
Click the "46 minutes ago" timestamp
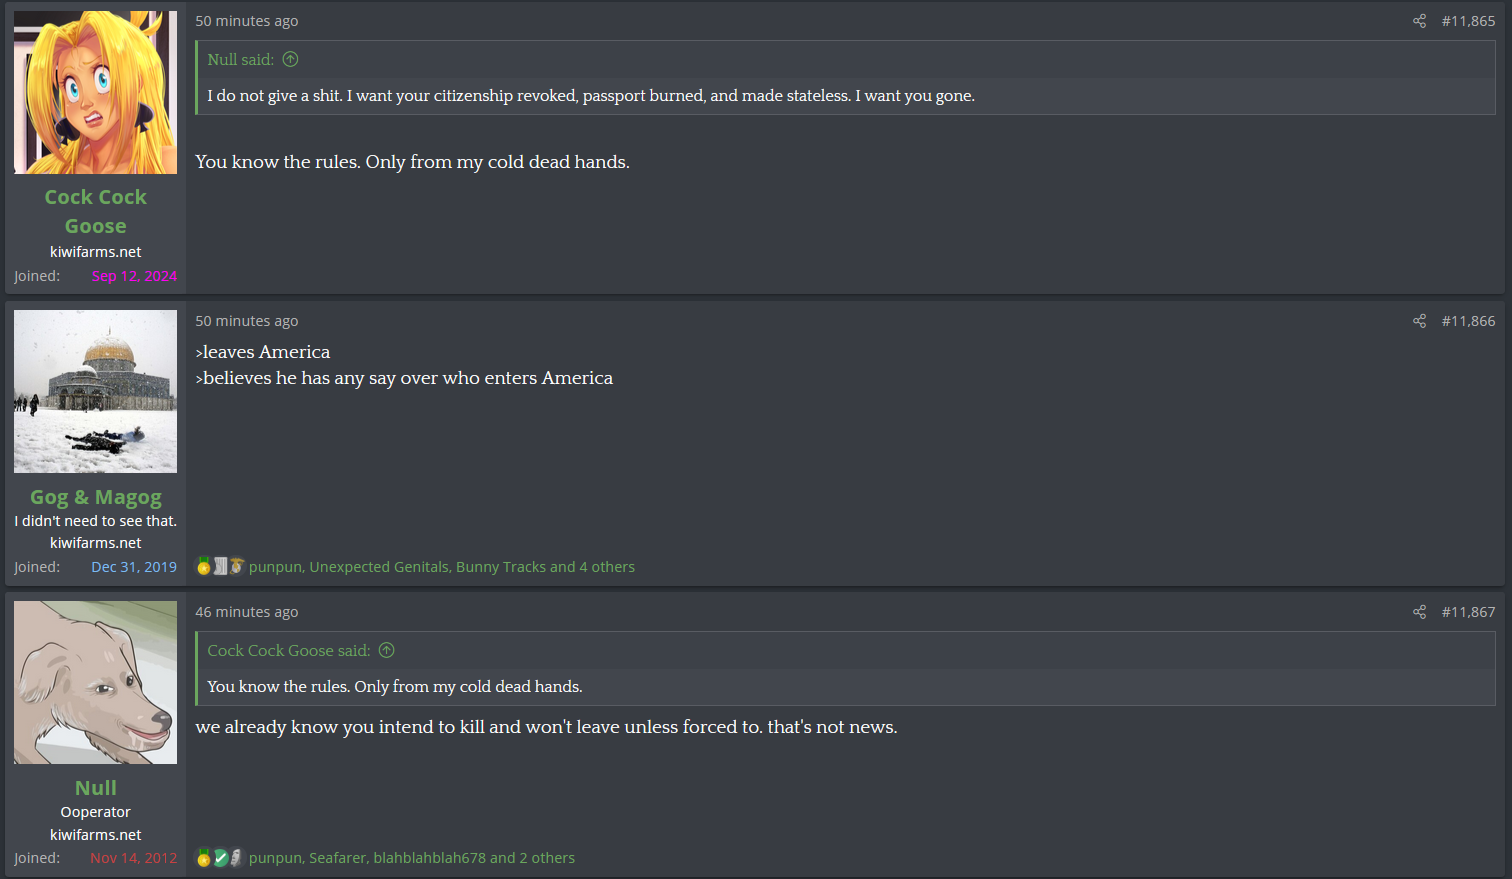point(246,612)
